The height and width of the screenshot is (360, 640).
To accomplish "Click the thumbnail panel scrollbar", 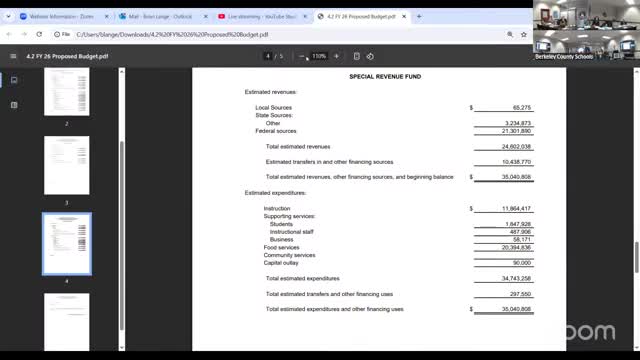I will click(x=122, y=236).
